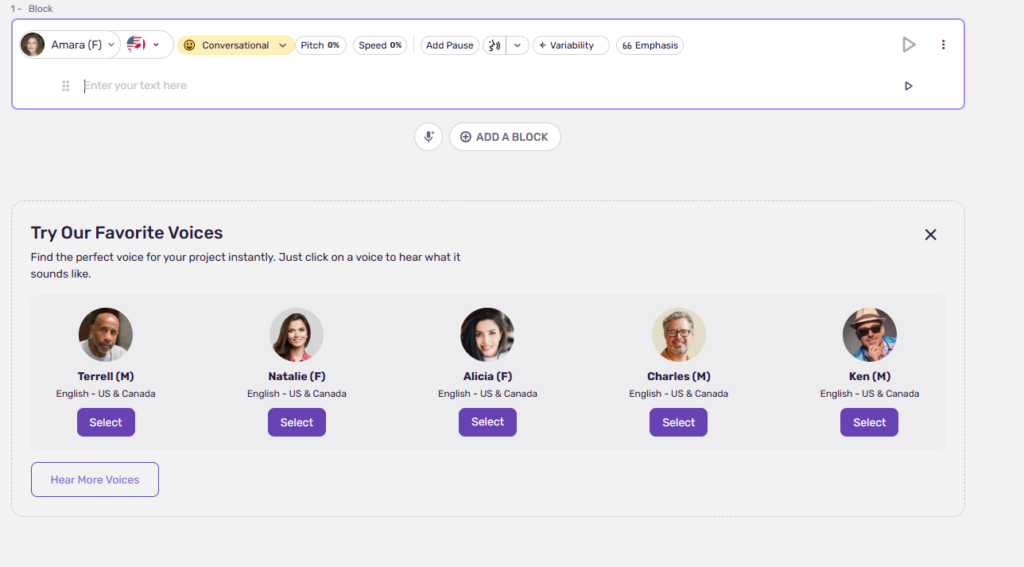Play the text line preview

coord(908,86)
